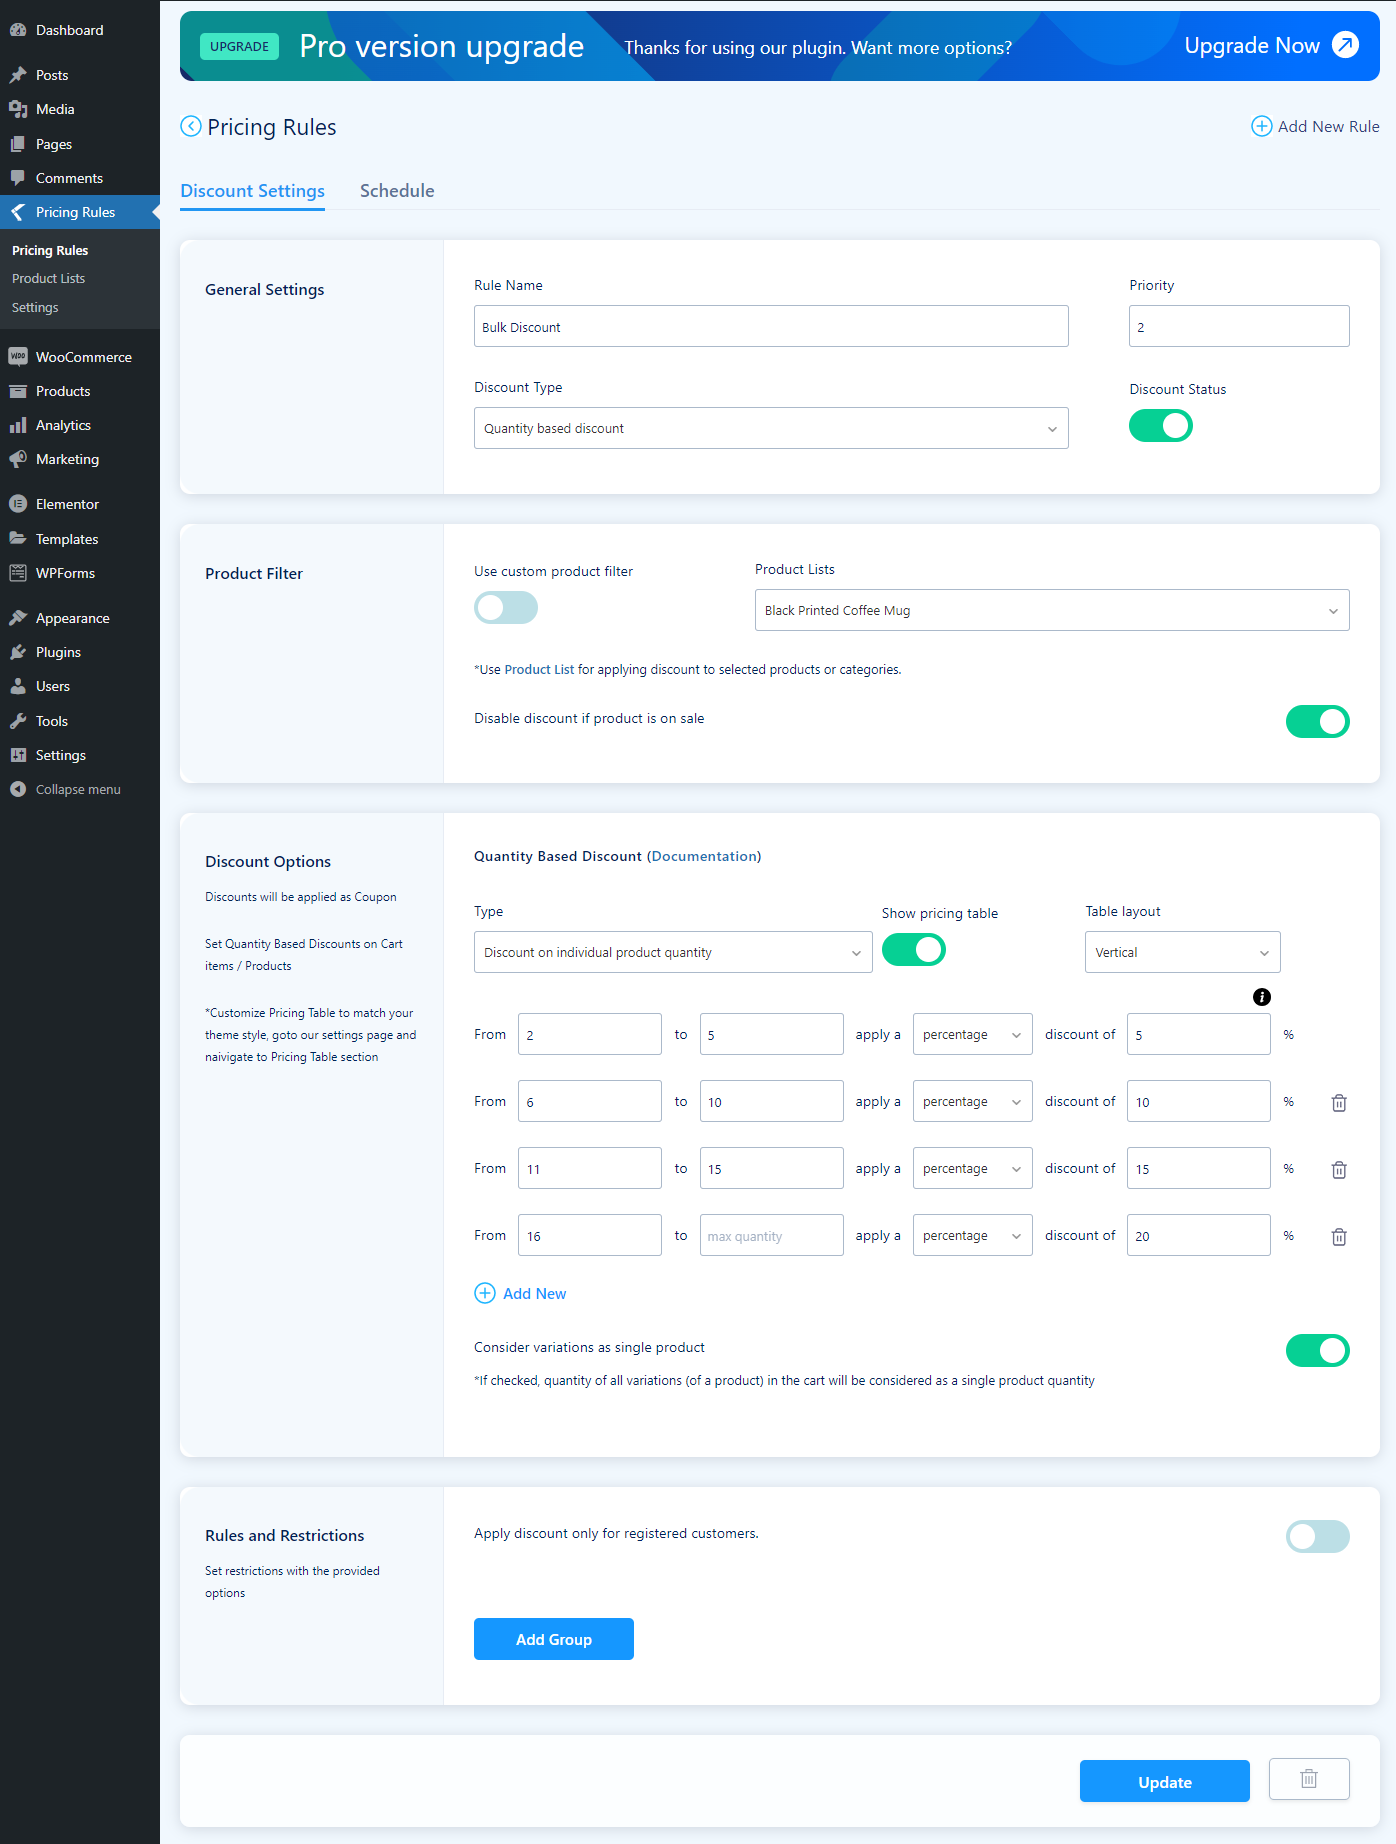Click the Upgrade Now arrow icon
1396x1844 pixels.
pos(1346,45)
